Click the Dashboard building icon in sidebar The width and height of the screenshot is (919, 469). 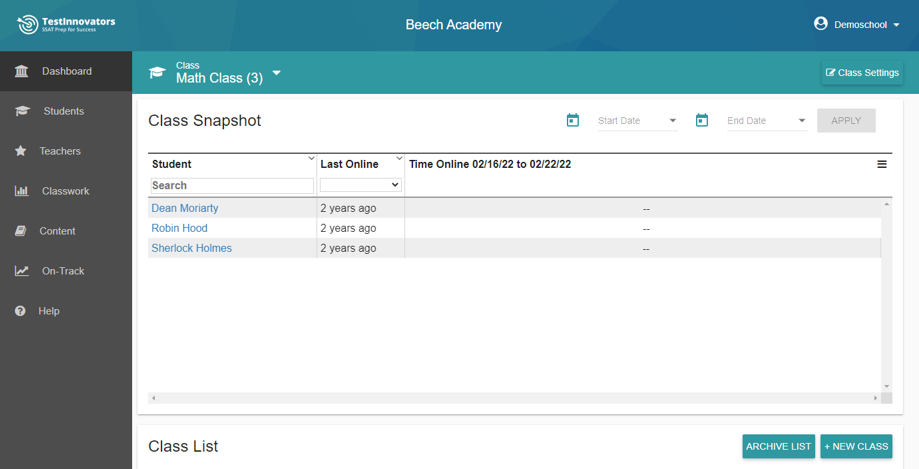click(x=22, y=72)
